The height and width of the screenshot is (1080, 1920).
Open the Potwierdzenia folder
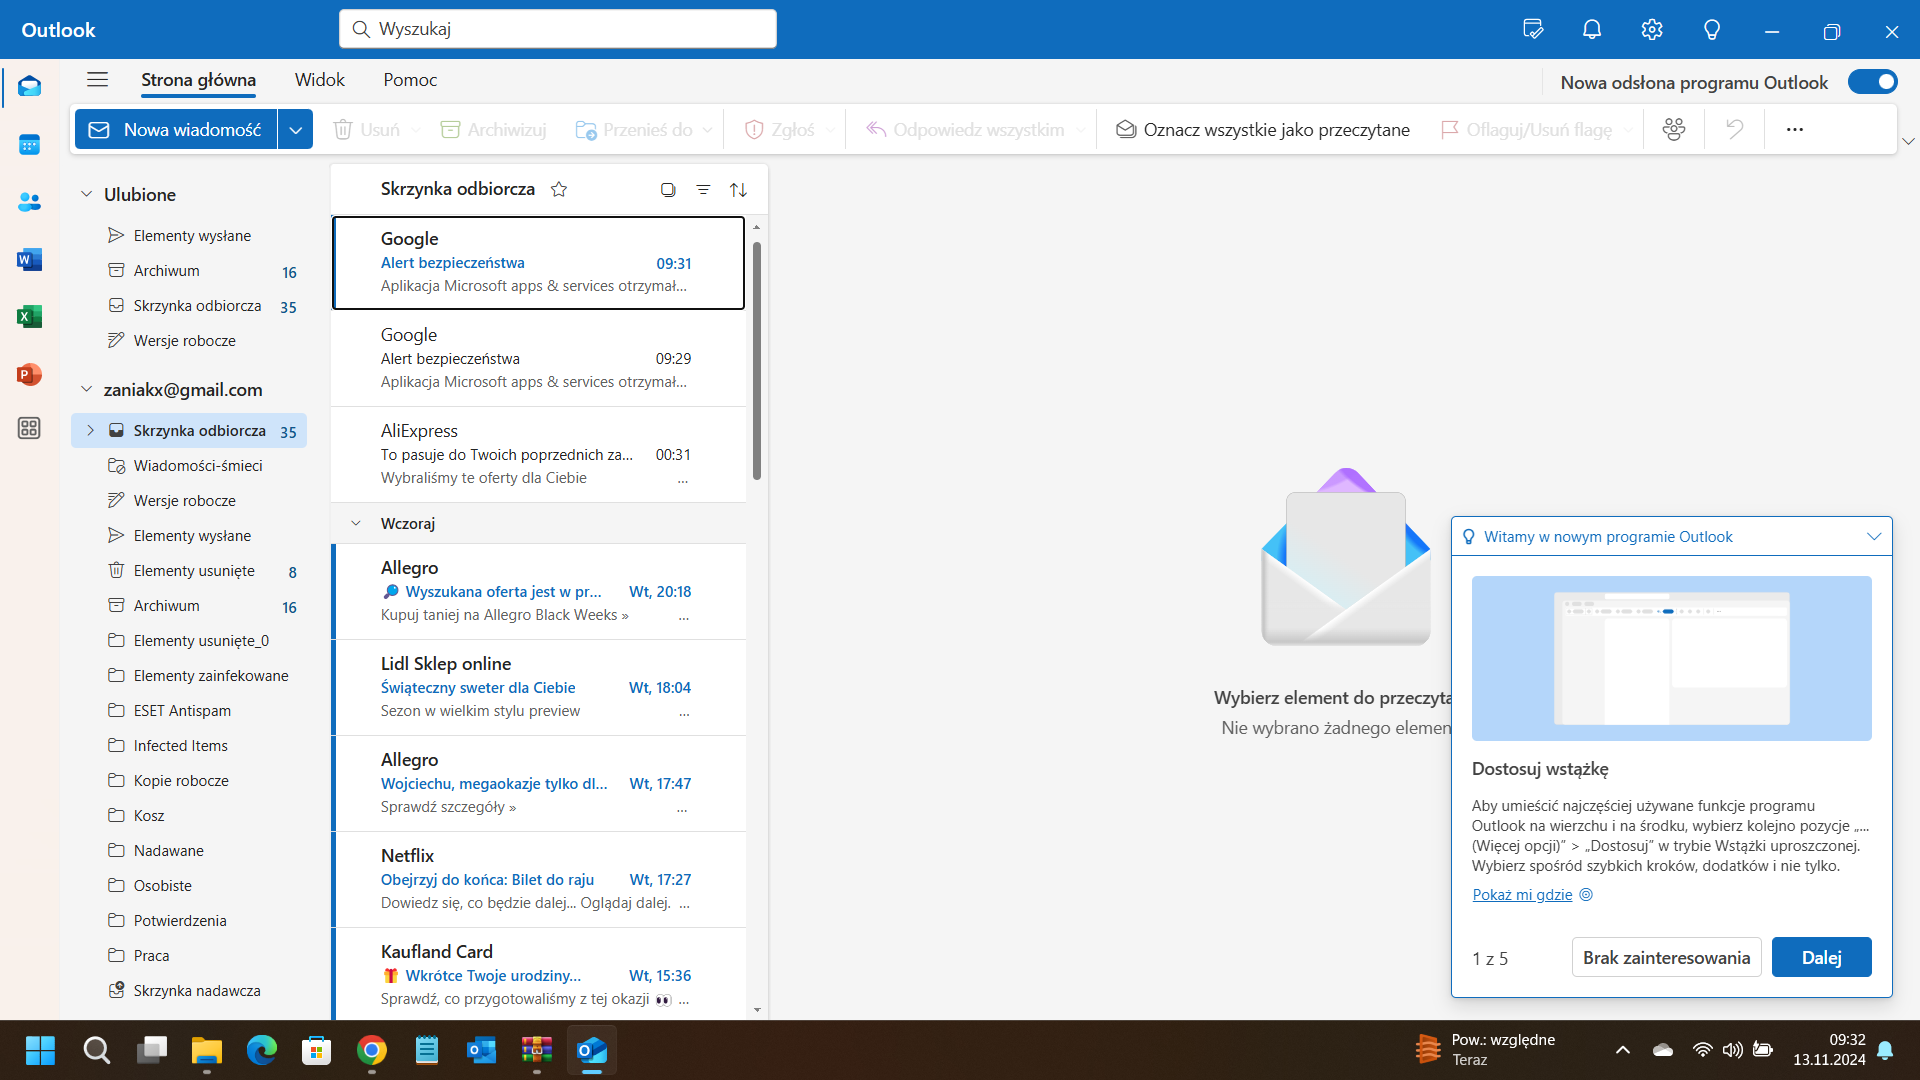[x=189, y=921]
